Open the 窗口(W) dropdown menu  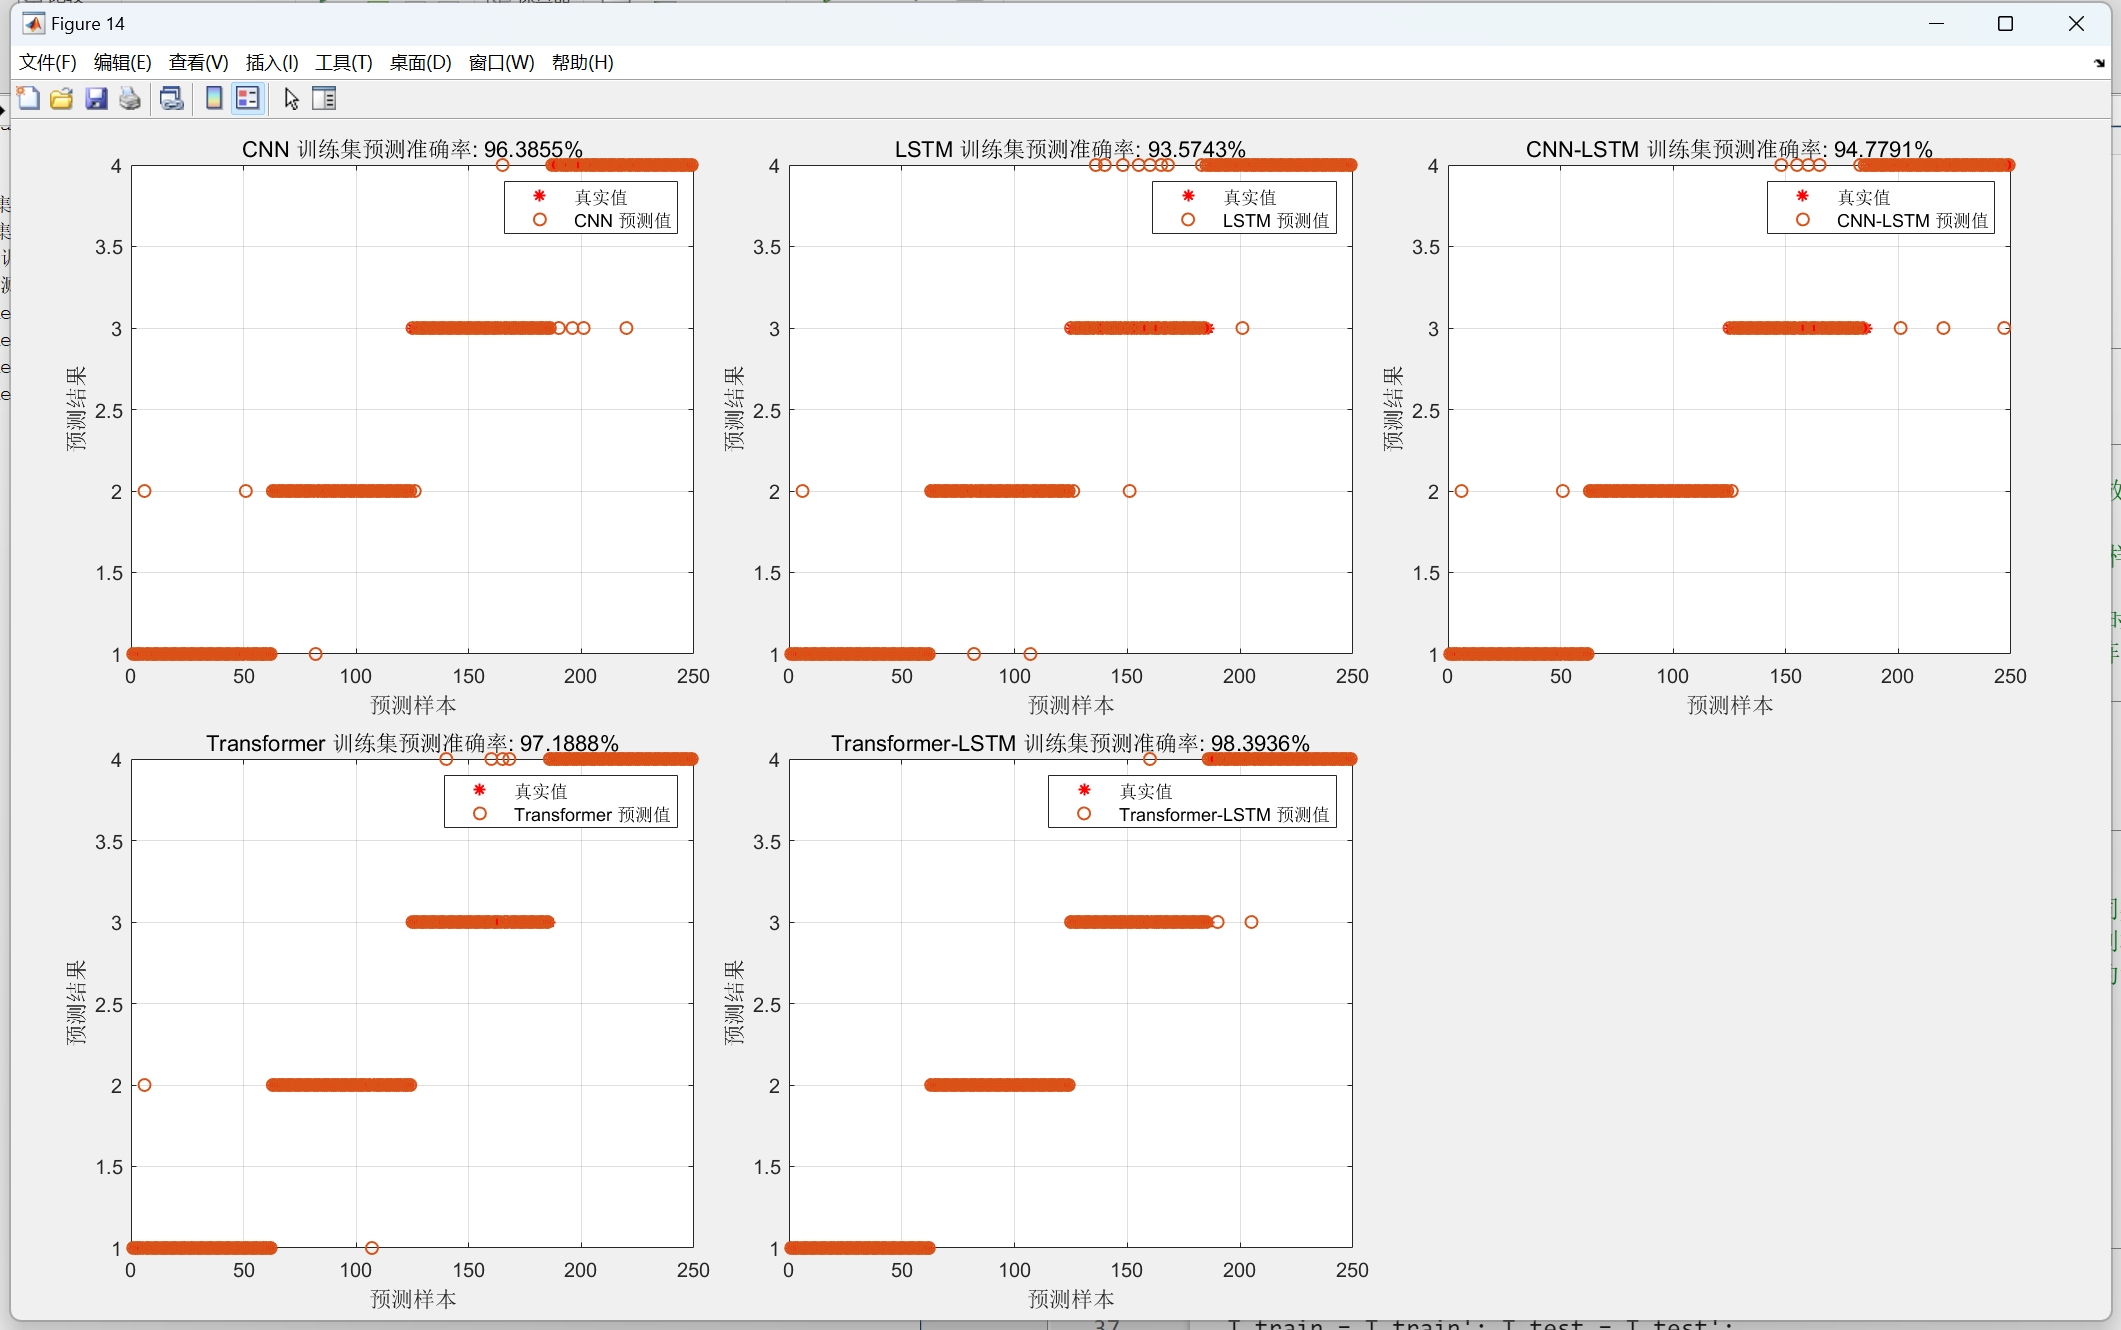(x=500, y=62)
